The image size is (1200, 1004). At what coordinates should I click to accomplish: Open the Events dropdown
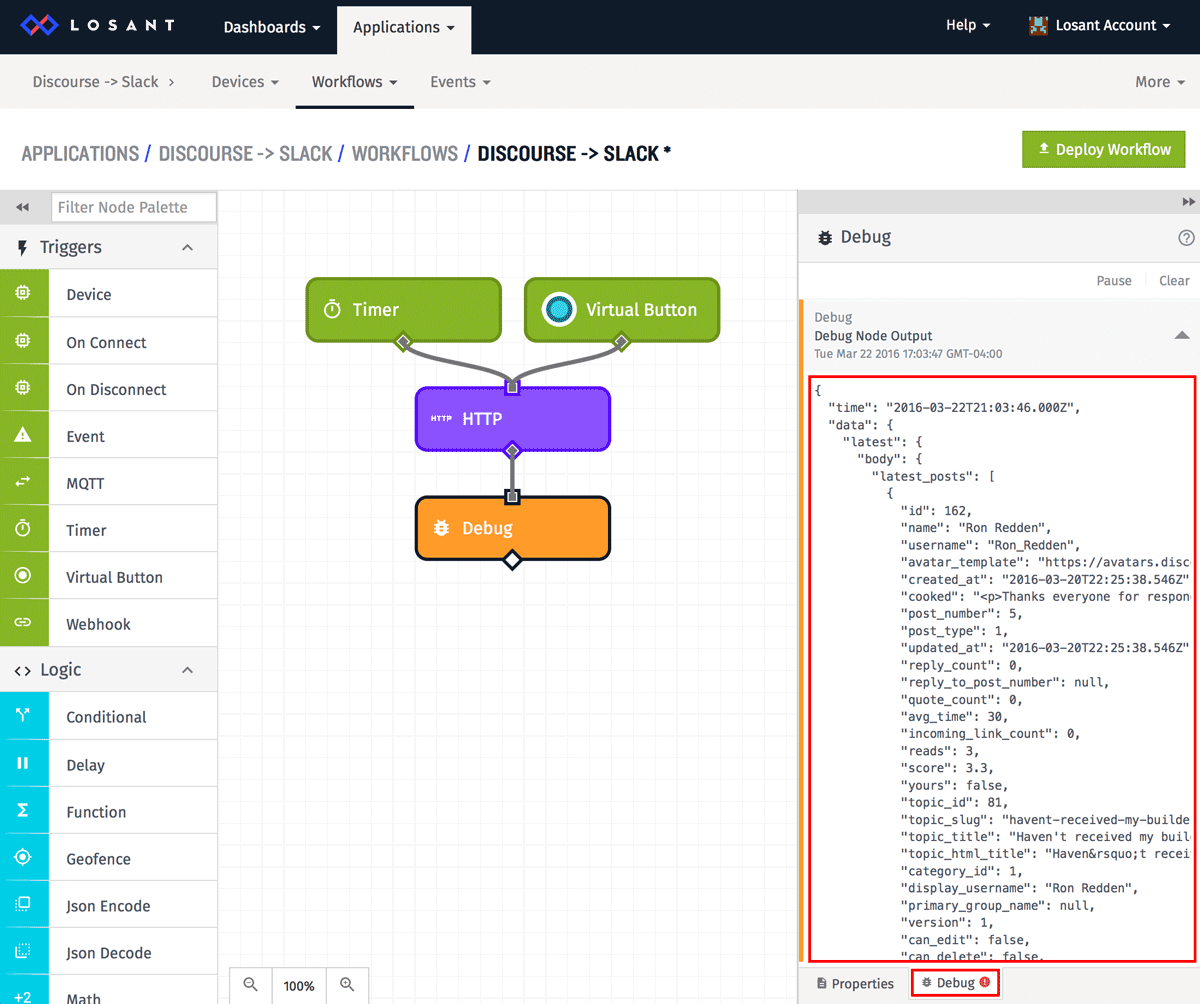click(460, 82)
